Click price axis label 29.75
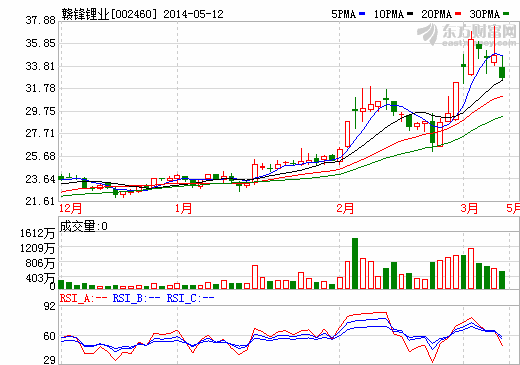The image size is (520, 365). click(41, 111)
